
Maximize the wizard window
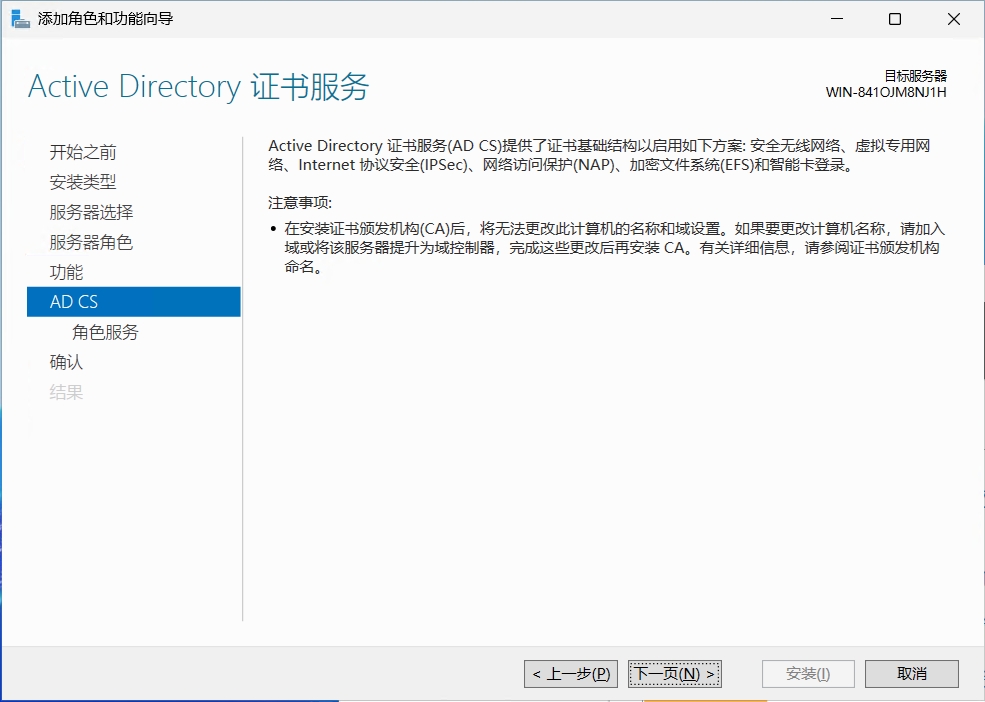tap(895, 19)
